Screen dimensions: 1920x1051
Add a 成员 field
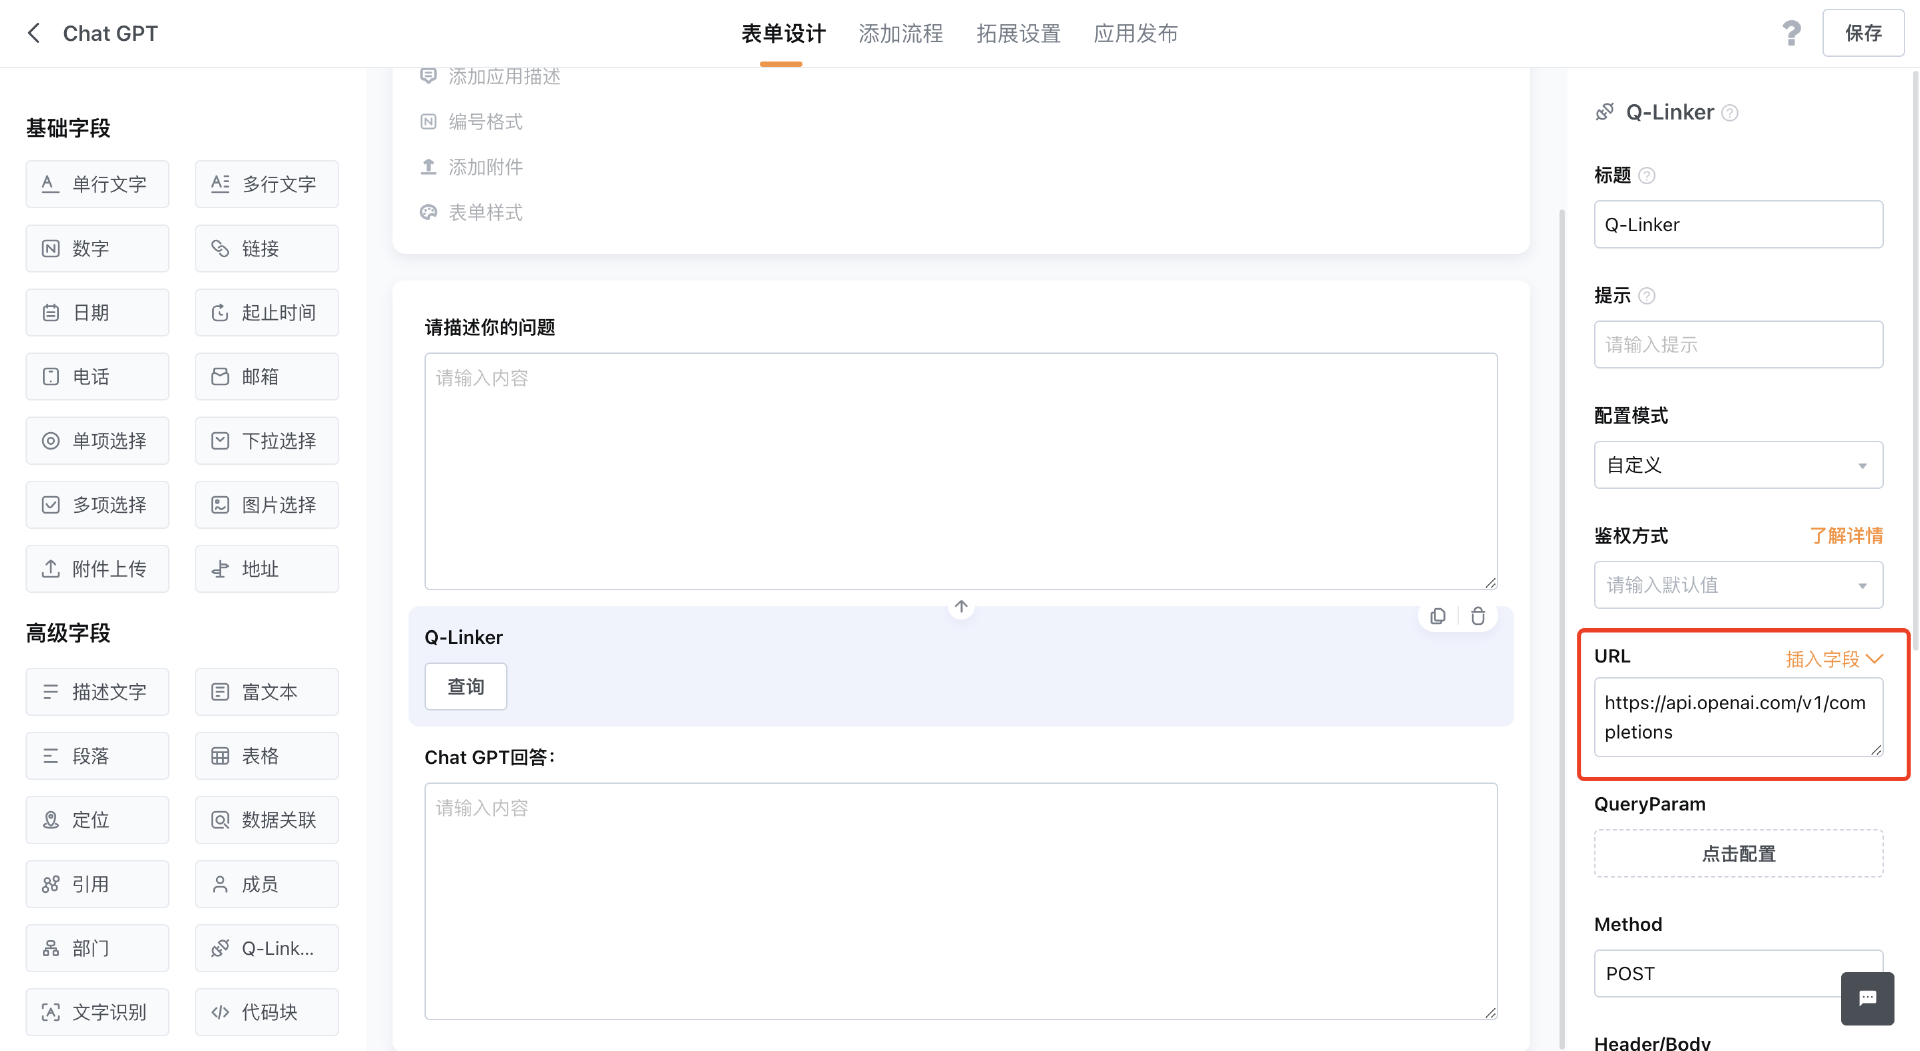pyautogui.click(x=267, y=883)
